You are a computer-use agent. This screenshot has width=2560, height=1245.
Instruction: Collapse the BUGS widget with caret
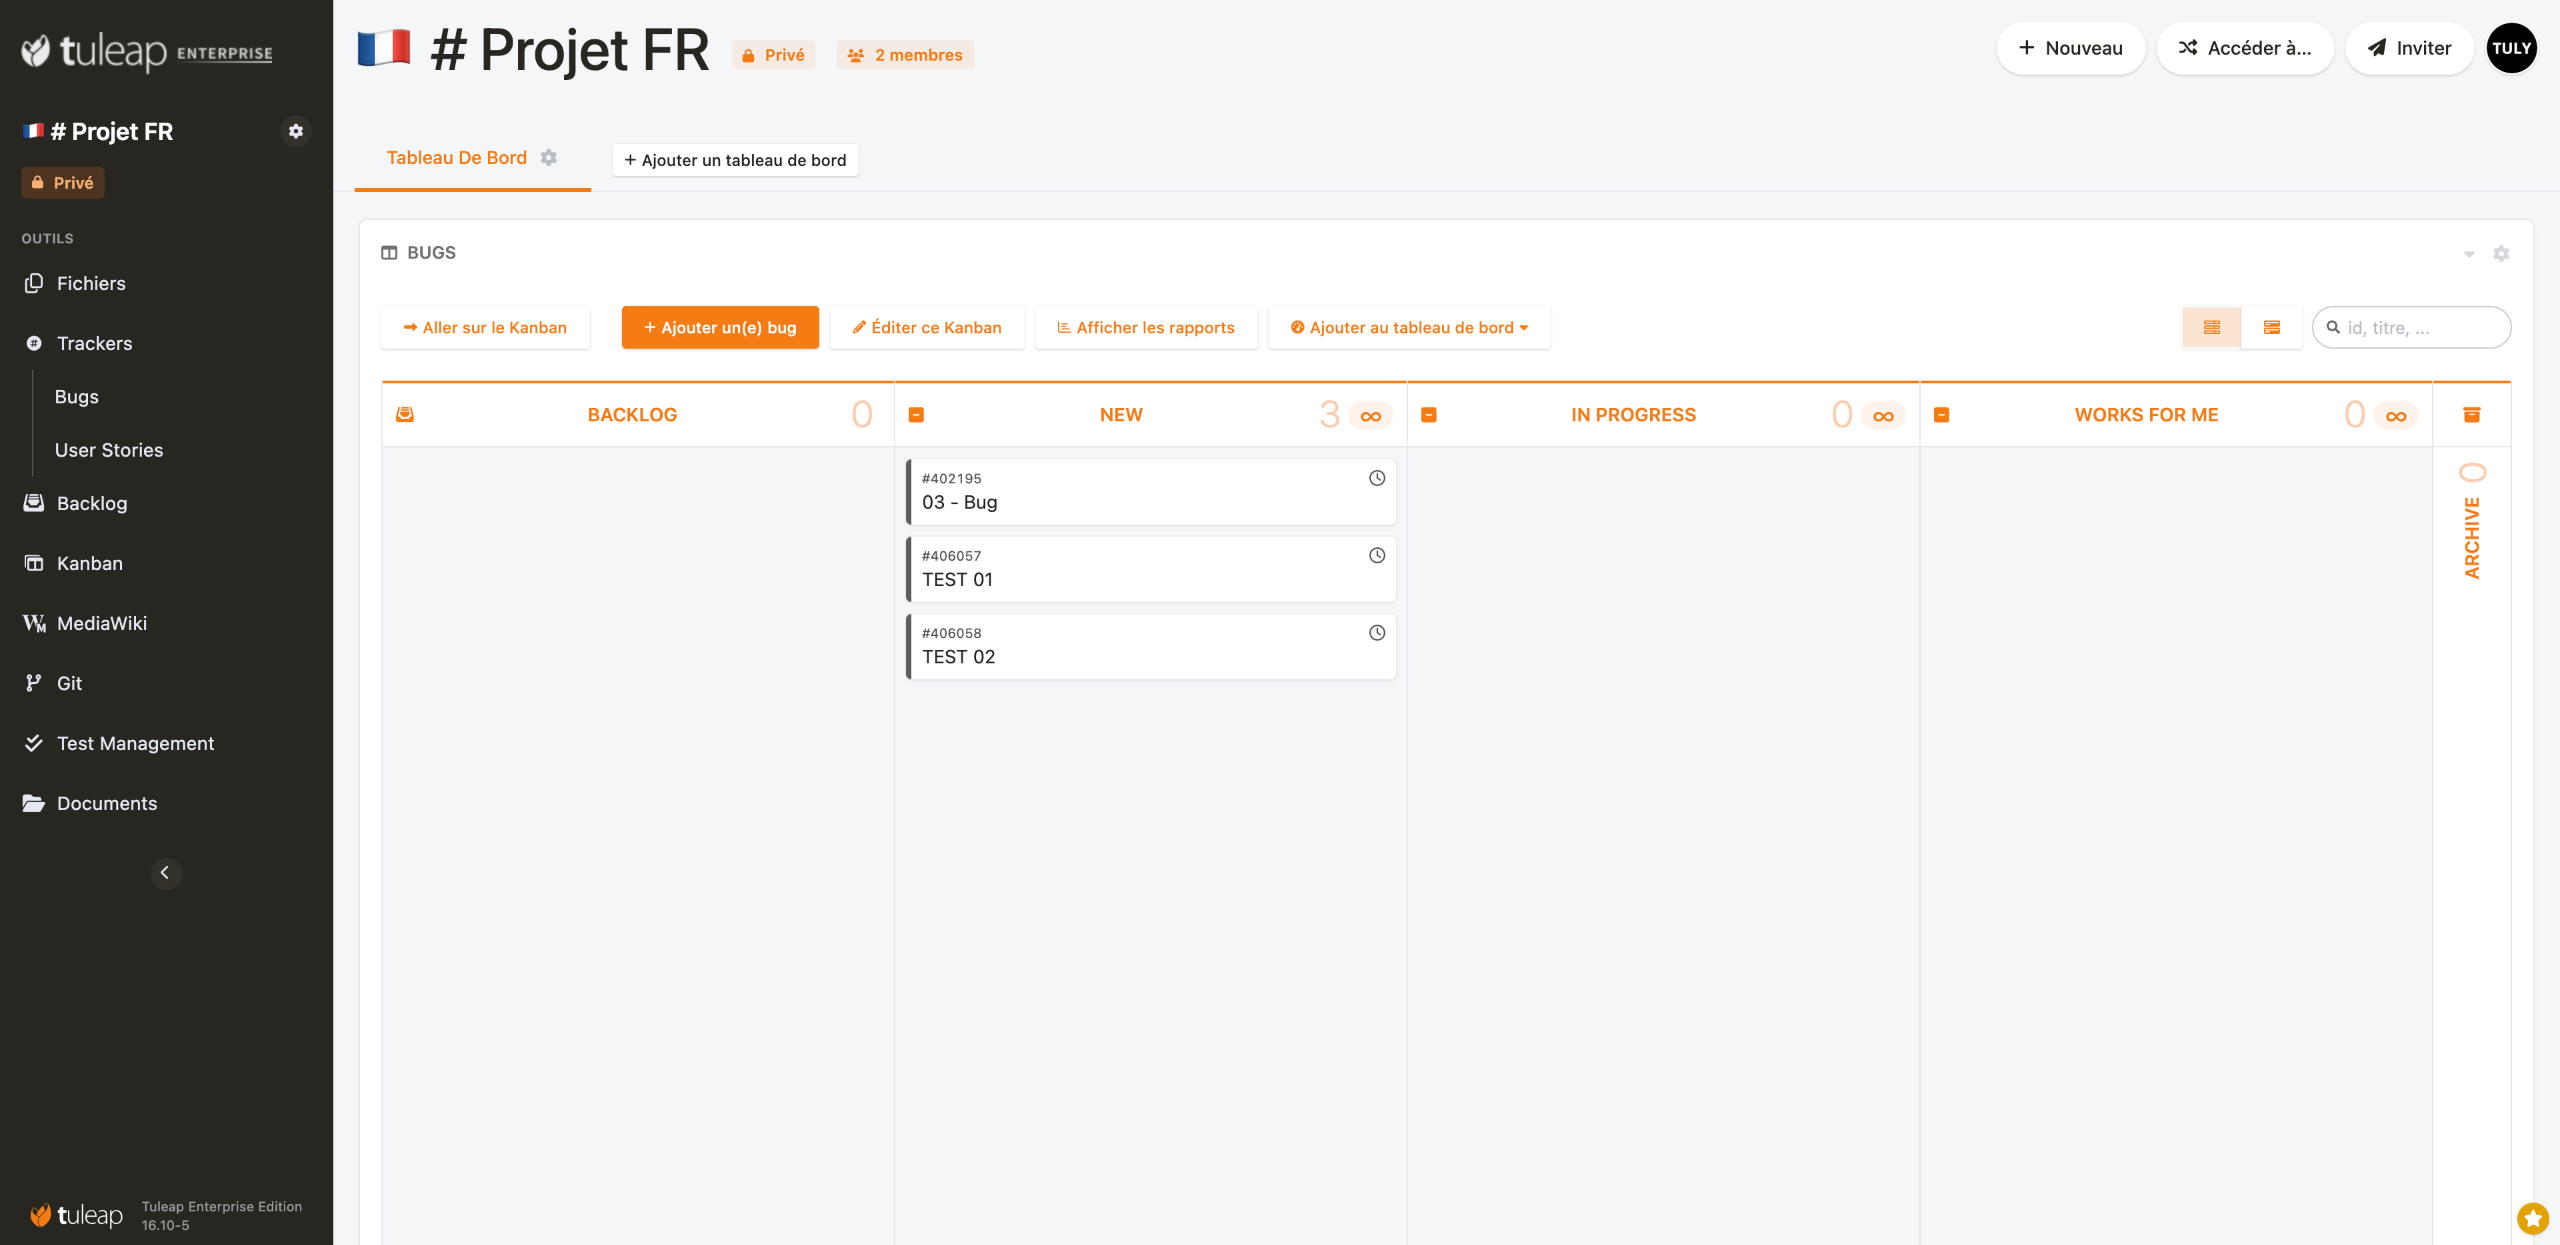(x=2468, y=254)
